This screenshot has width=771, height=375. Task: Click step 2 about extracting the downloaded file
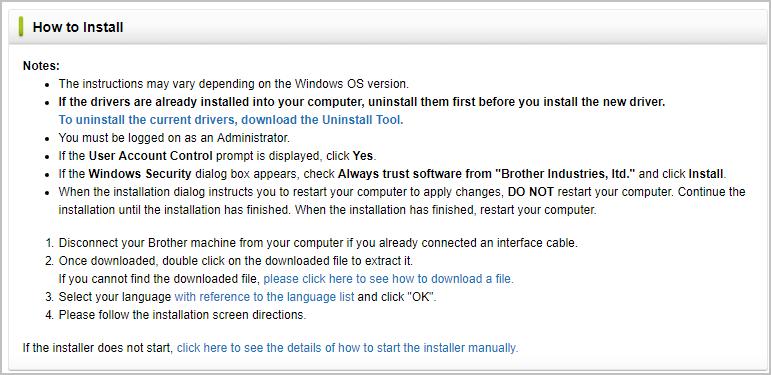coord(236,260)
